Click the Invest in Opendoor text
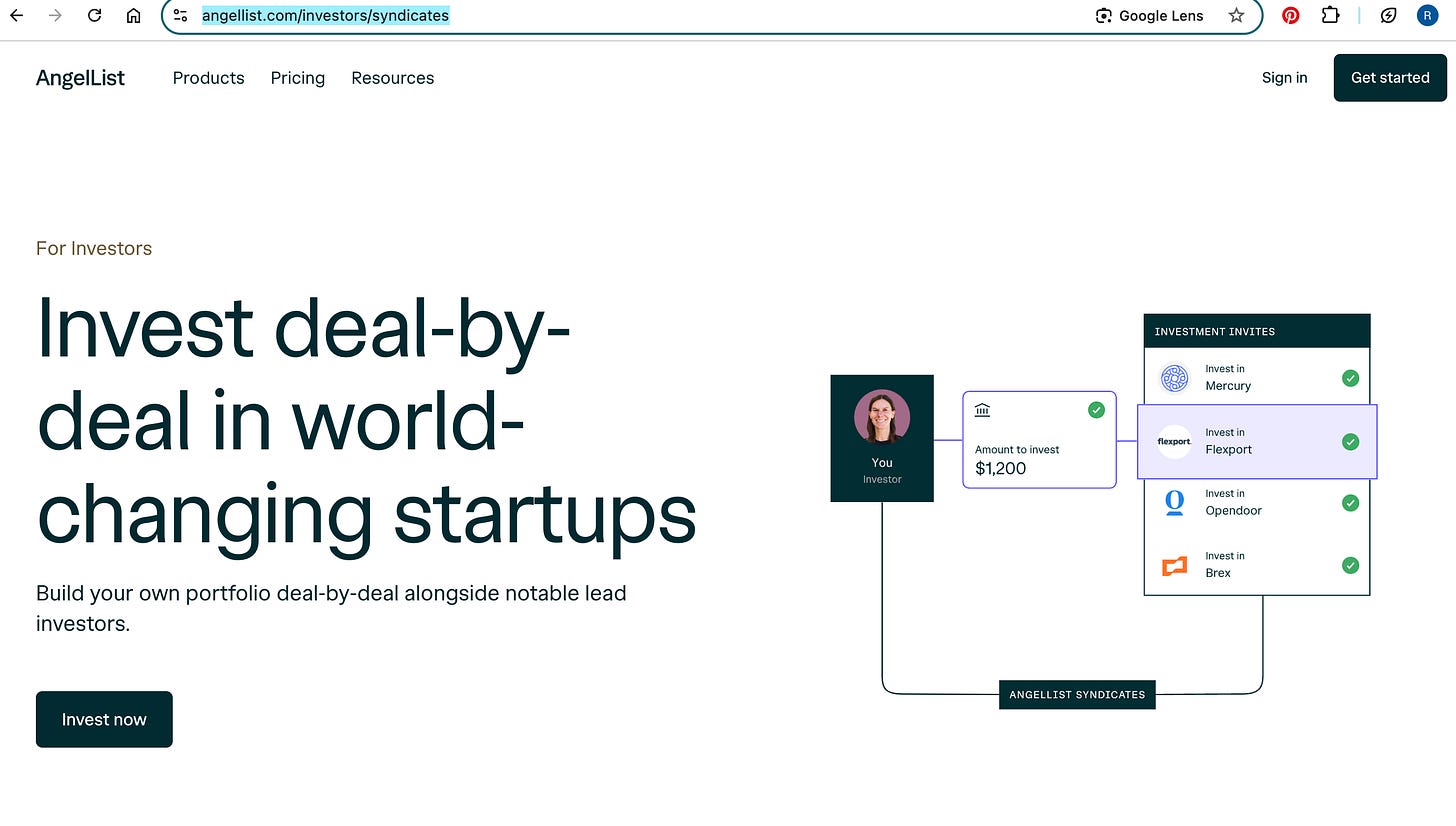This screenshot has width=1456, height=826. 1233,502
